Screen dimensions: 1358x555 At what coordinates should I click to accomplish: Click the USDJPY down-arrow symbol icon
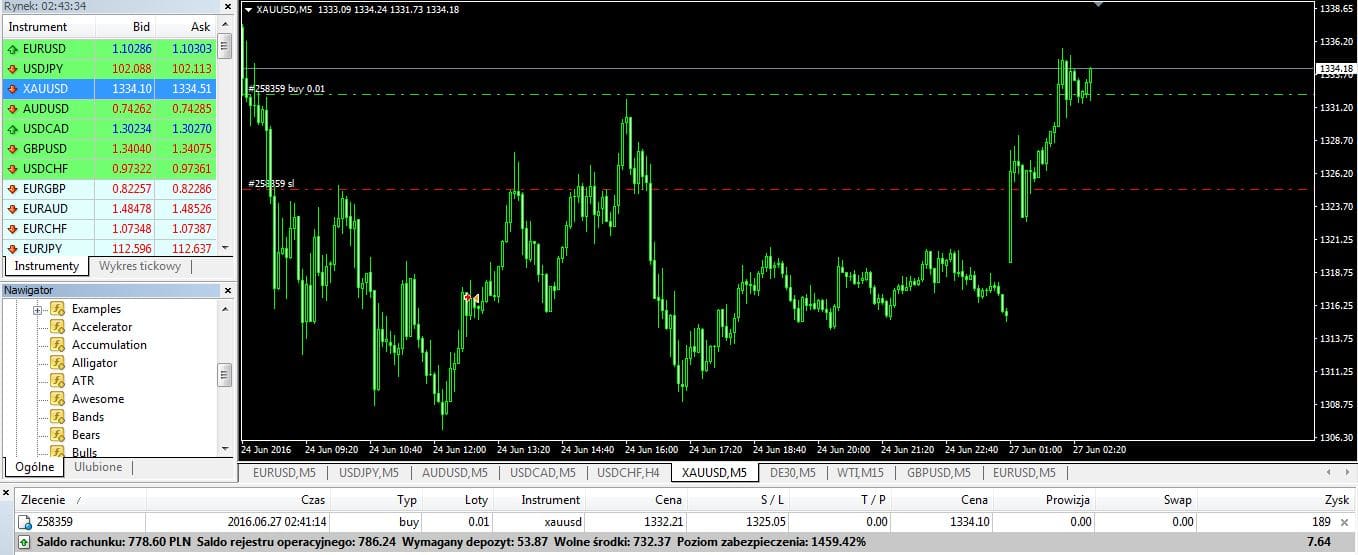(12, 69)
